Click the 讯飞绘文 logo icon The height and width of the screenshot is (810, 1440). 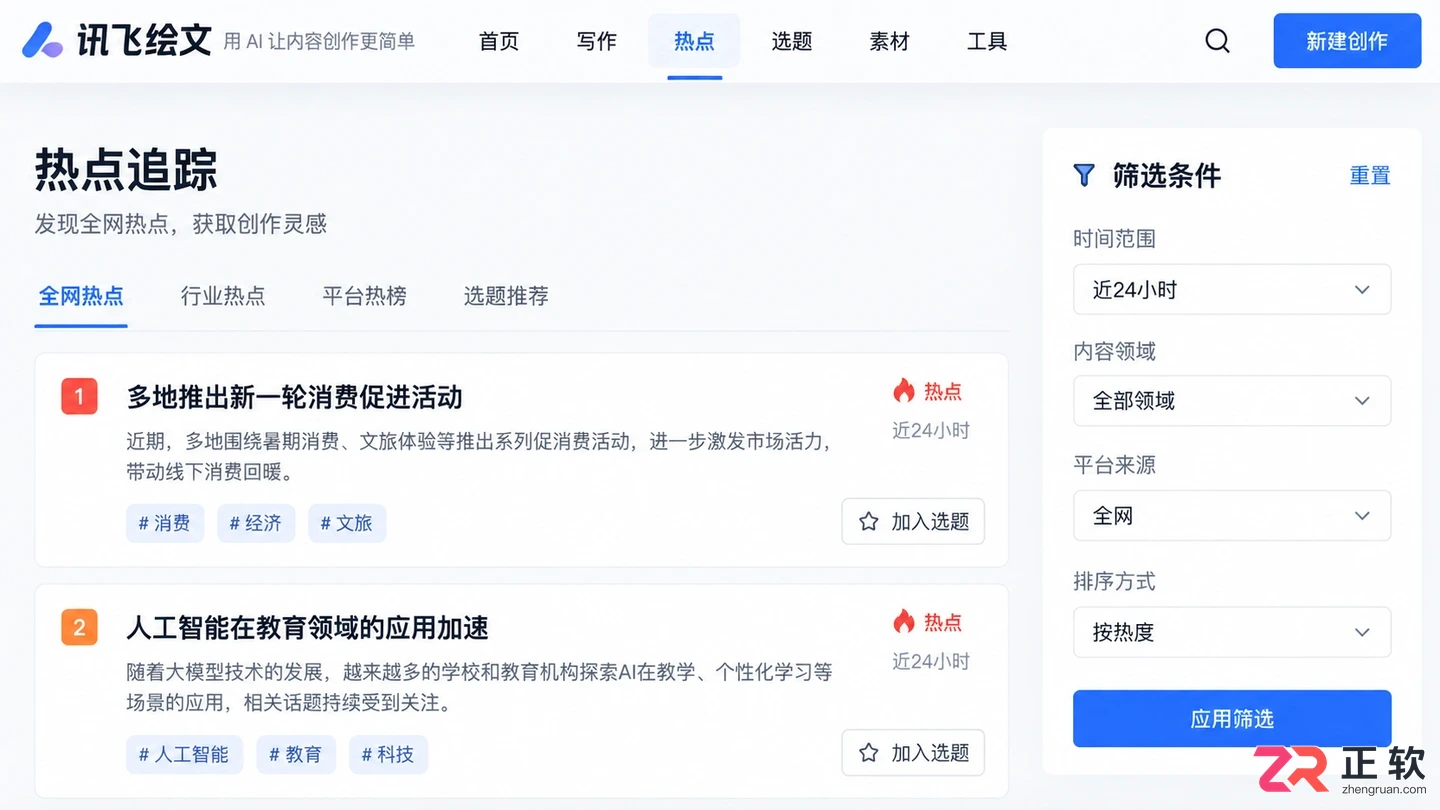point(43,40)
